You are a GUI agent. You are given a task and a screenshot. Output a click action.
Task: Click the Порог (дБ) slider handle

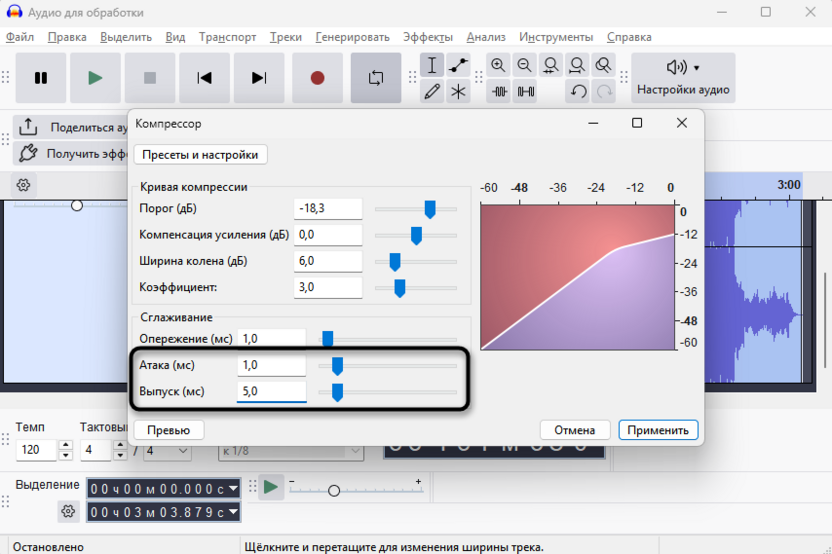click(x=430, y=209)
